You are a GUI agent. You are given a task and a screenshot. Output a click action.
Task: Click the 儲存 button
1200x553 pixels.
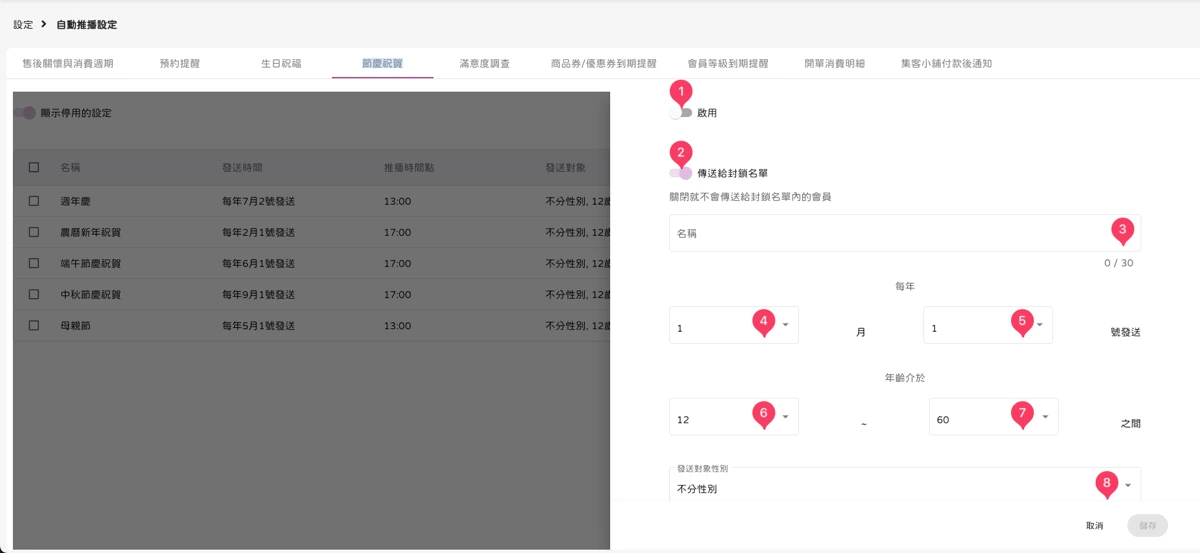(1147, 526)
